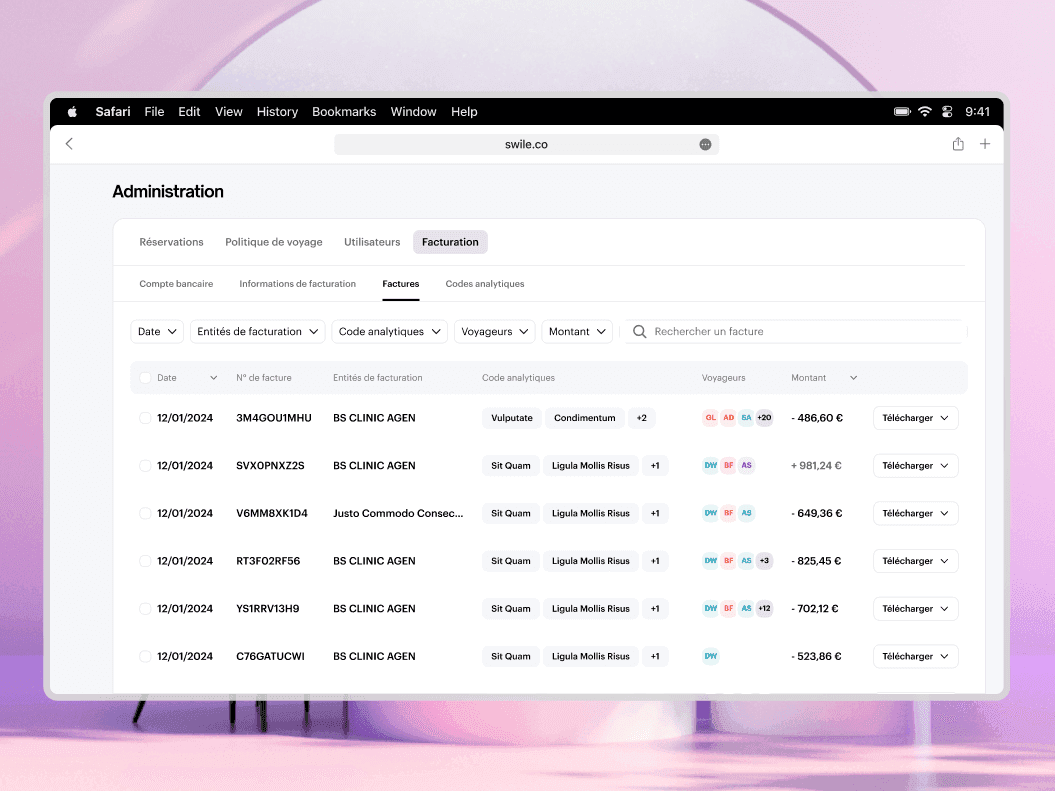This screenshot has width=1055, height=791.
Task: Download invoice SVX0PNXZ2S with Télécharger
Action: tap(915, 466)
